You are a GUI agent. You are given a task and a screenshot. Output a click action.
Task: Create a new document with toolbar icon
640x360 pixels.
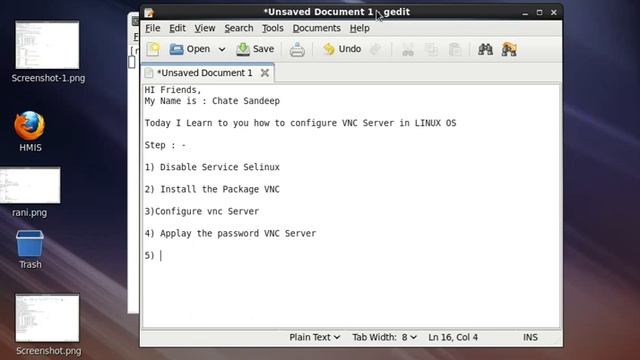click(153, 49)
